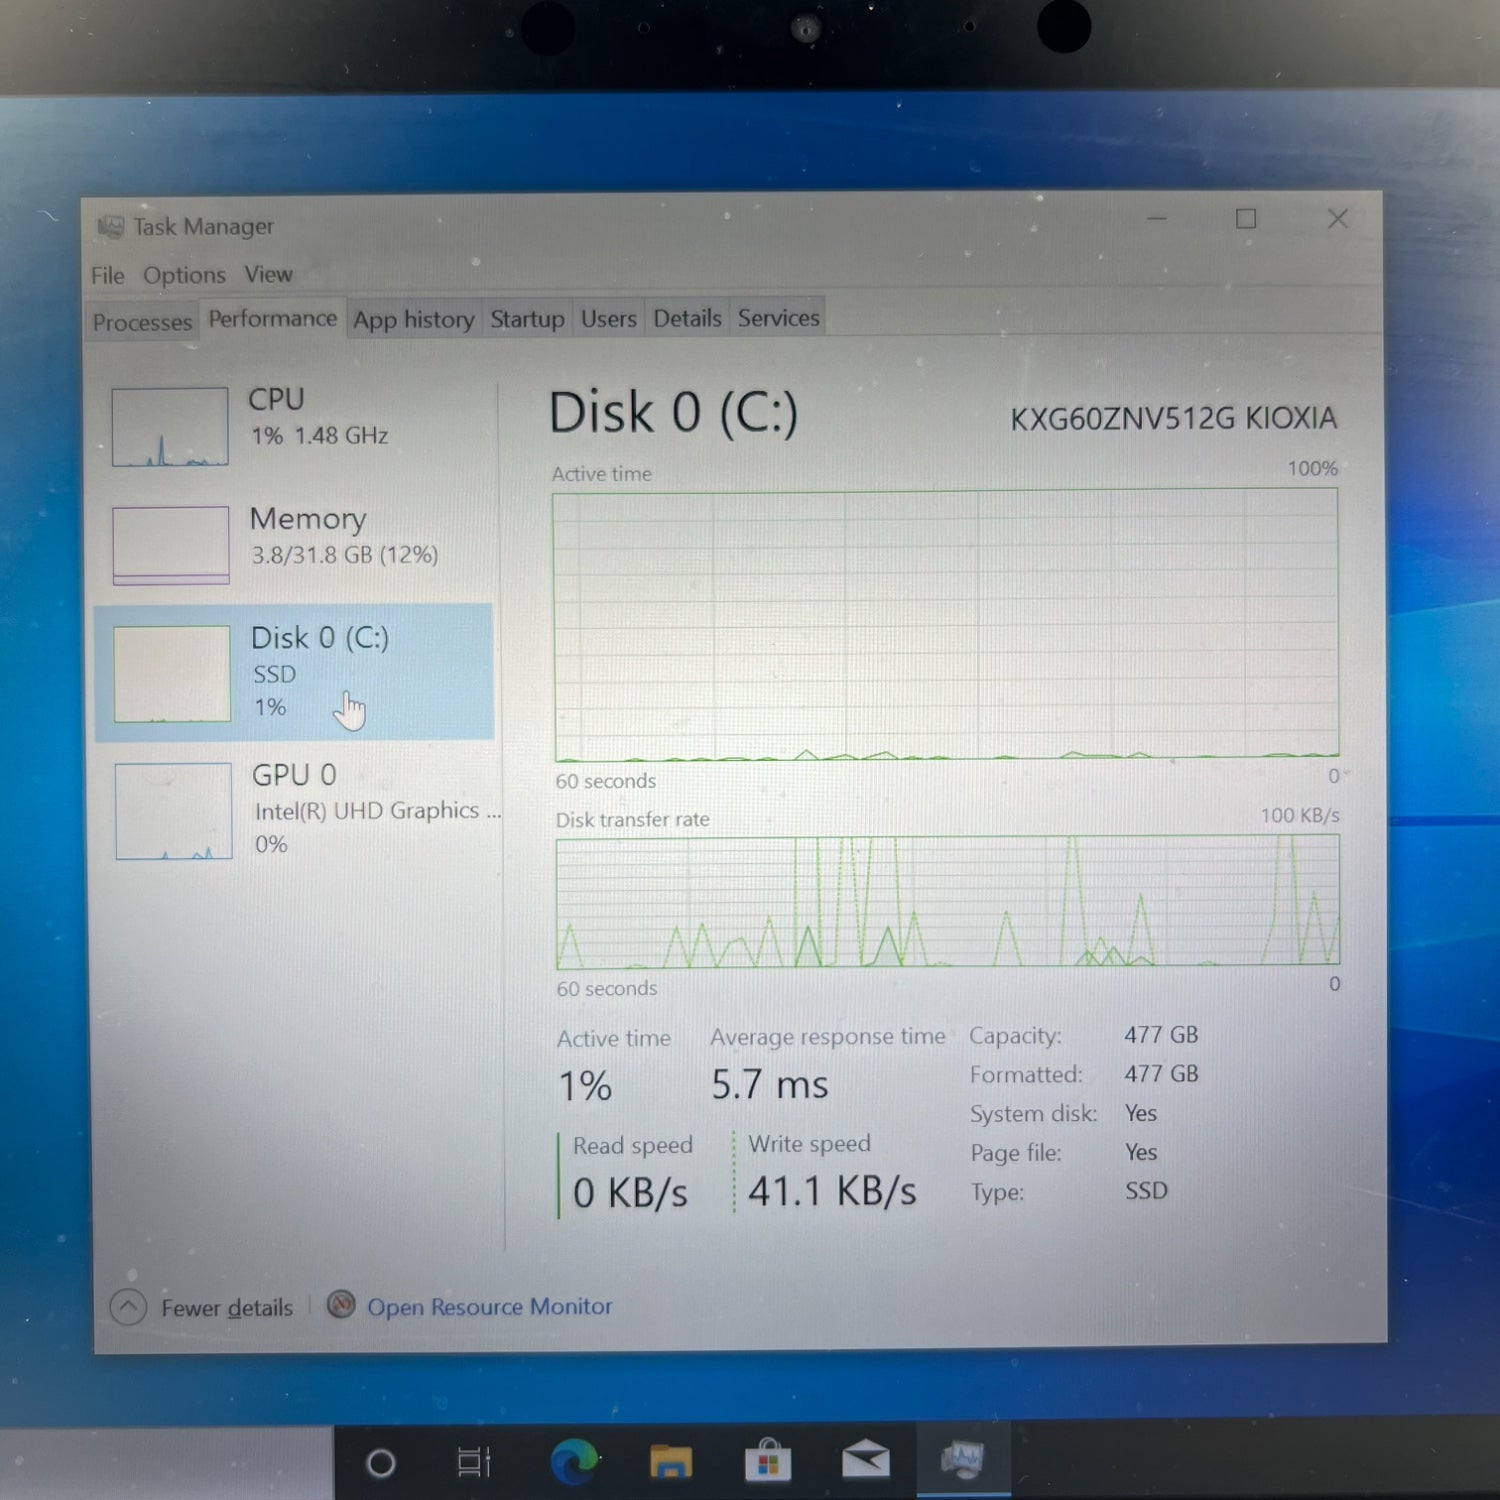Viewport: 1500px width, 1500px height.
Task: Open the Options menu
Action: [184, 275]
